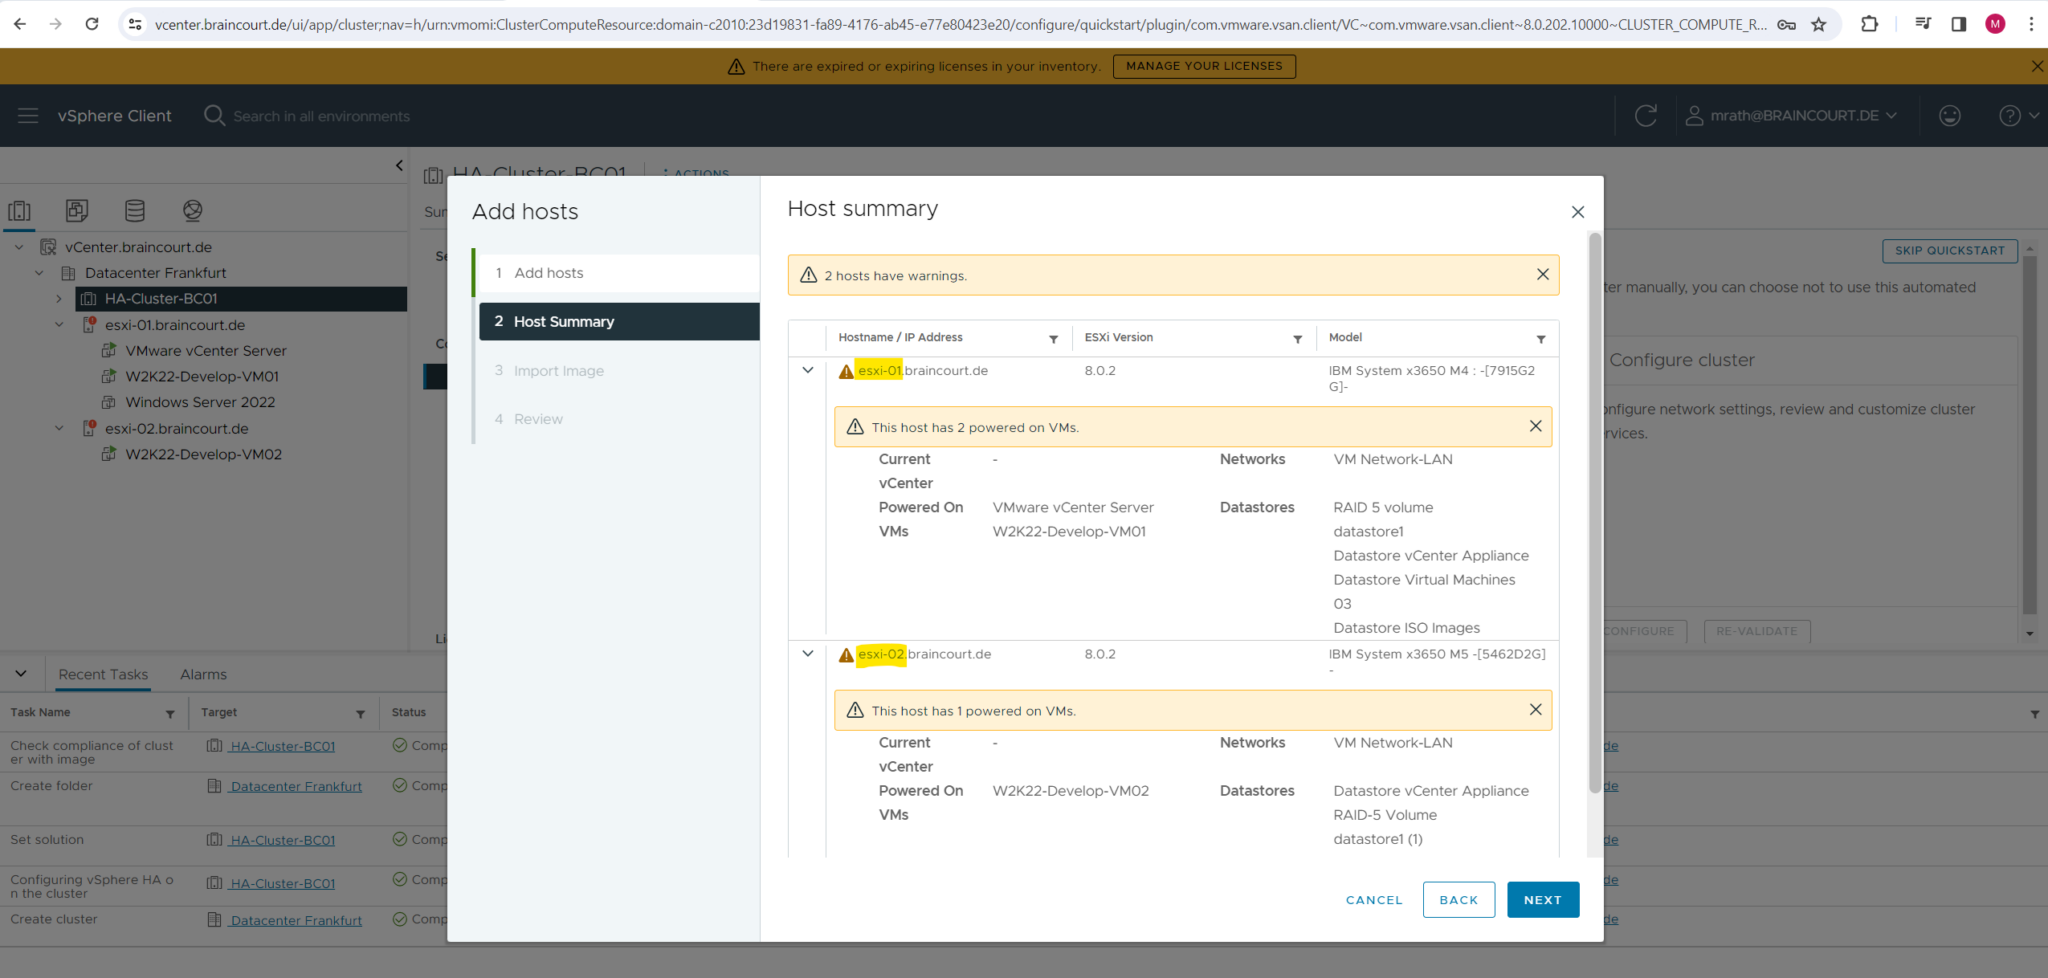
Task: Select the Hosts and Clusters inventory icon
Action: click(x=20, y=211)
